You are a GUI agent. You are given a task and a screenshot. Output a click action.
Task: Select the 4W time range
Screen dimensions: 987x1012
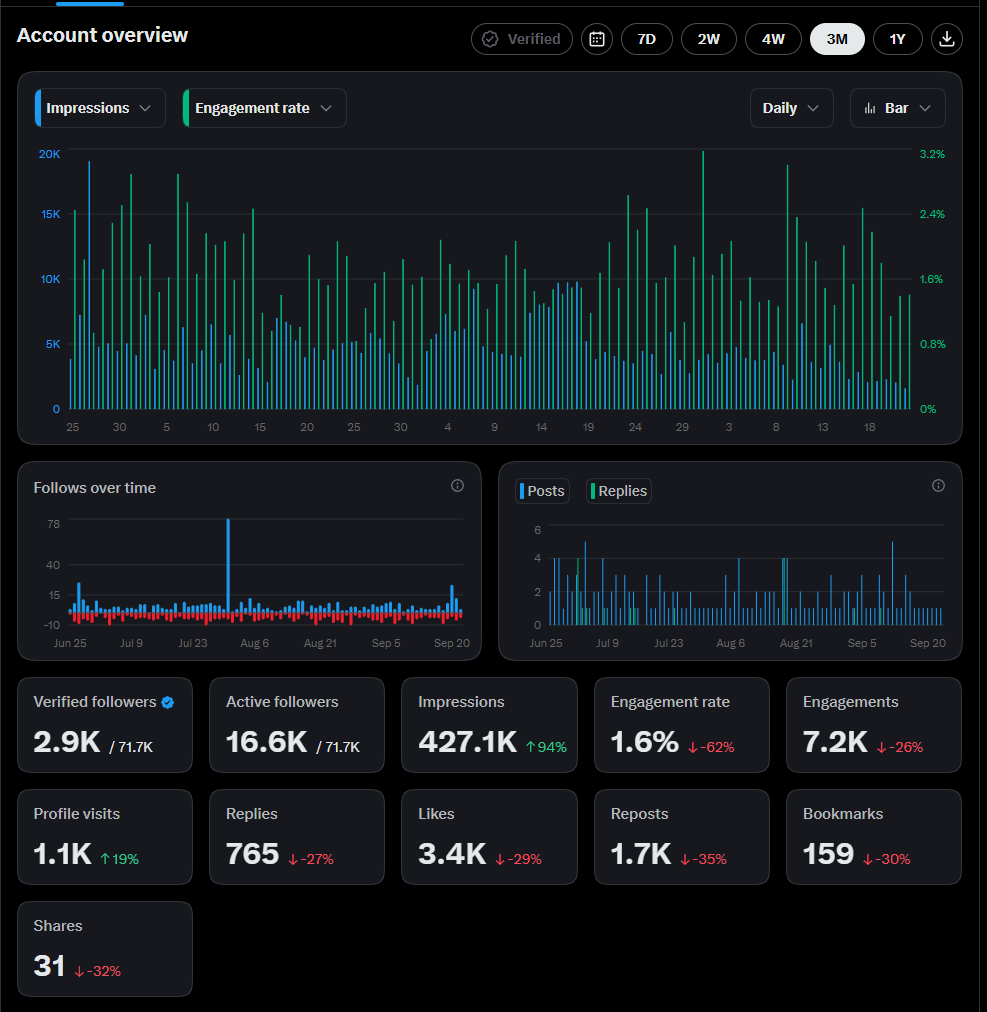tap(773, 39)
